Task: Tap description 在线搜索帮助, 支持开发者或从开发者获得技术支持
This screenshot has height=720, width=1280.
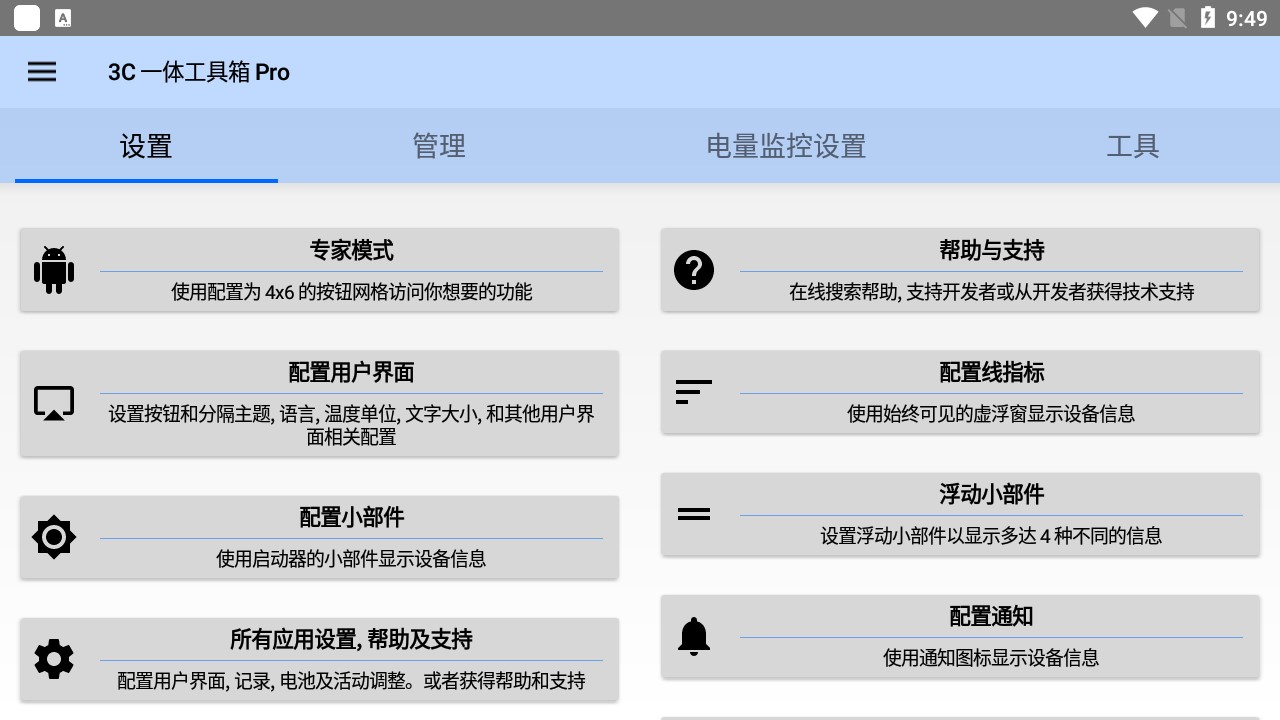Action: tap(991, 292)
